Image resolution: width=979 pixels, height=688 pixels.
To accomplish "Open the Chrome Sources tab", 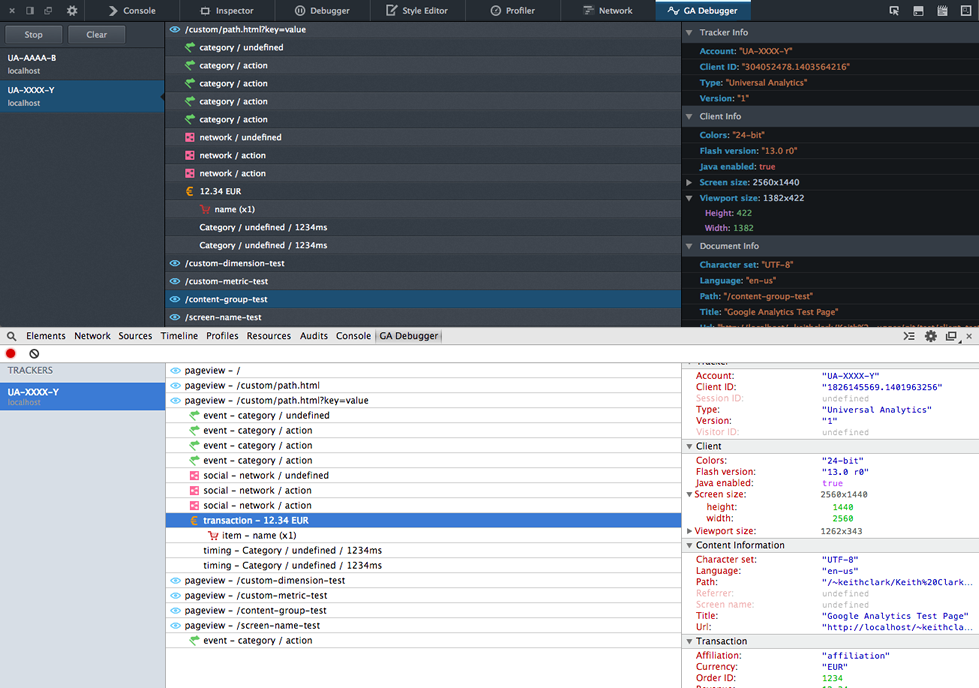I will 135,336.
